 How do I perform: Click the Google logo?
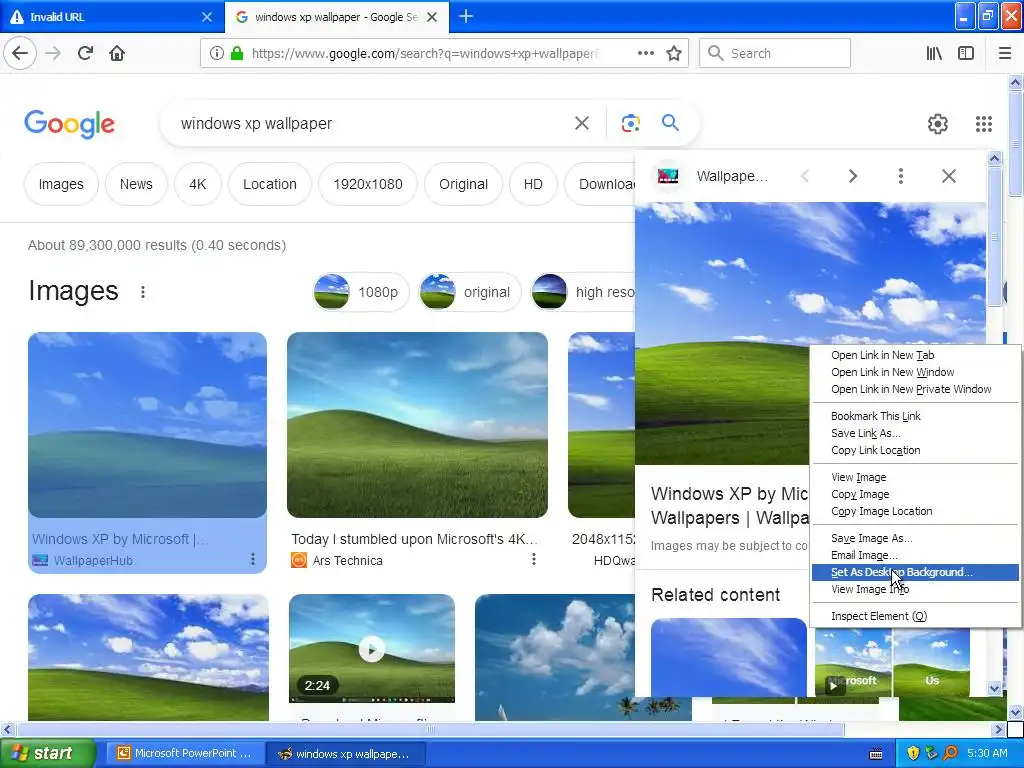pos(69,123)
